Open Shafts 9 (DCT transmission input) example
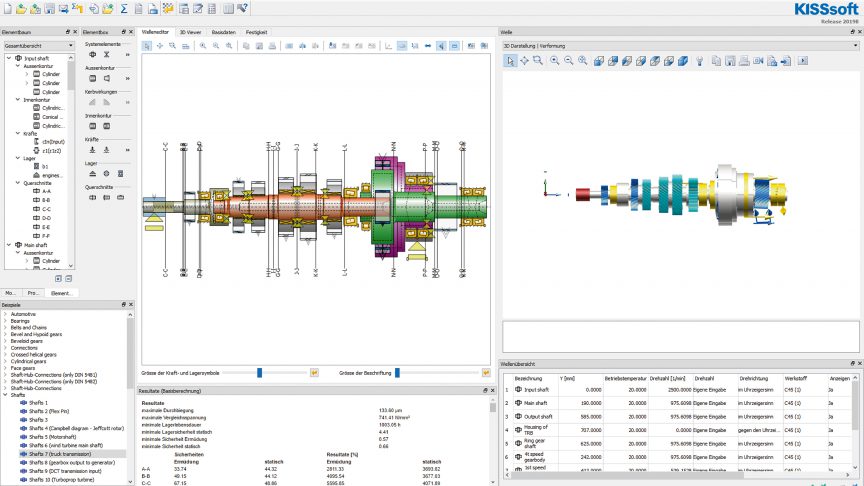This screenshot has height=486, width=864. click(x=65, y=471)
